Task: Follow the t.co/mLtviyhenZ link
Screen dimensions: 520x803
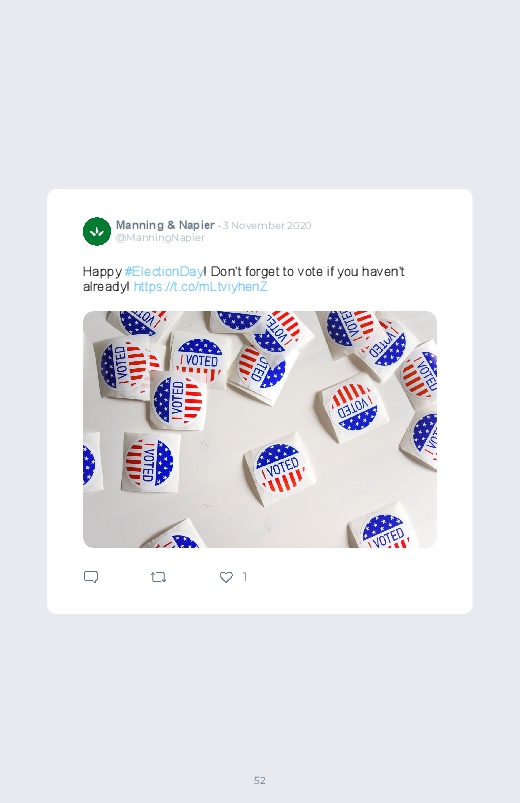Action: tap(200, 286)
